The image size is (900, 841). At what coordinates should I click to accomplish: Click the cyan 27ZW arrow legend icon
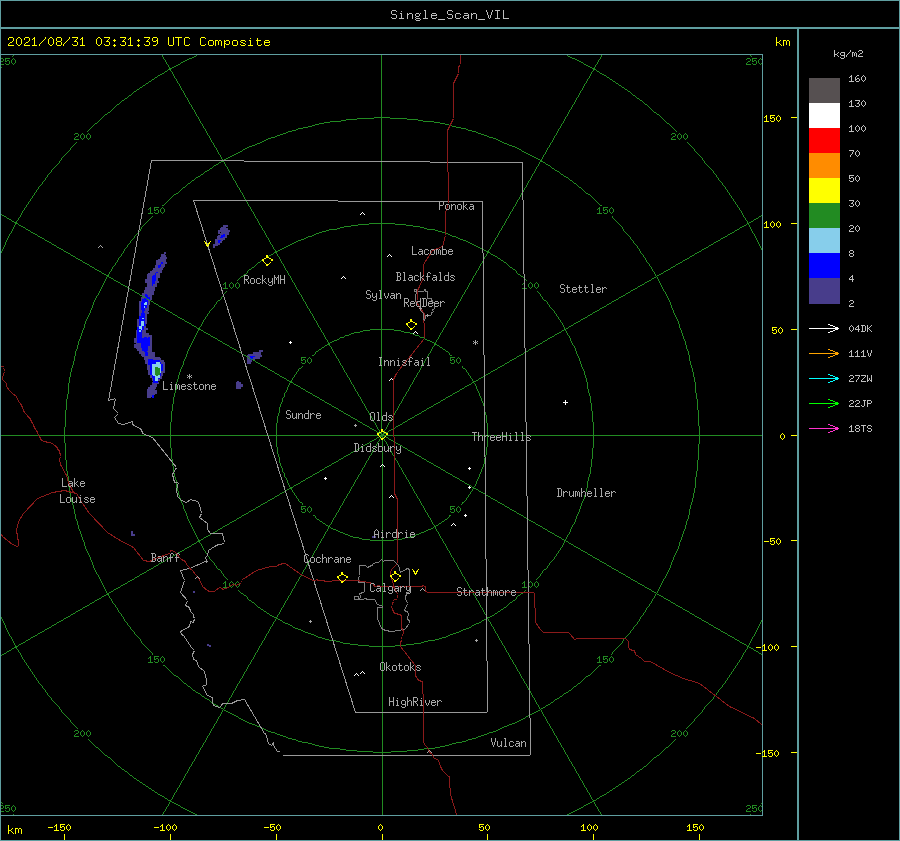coord(824,378)
